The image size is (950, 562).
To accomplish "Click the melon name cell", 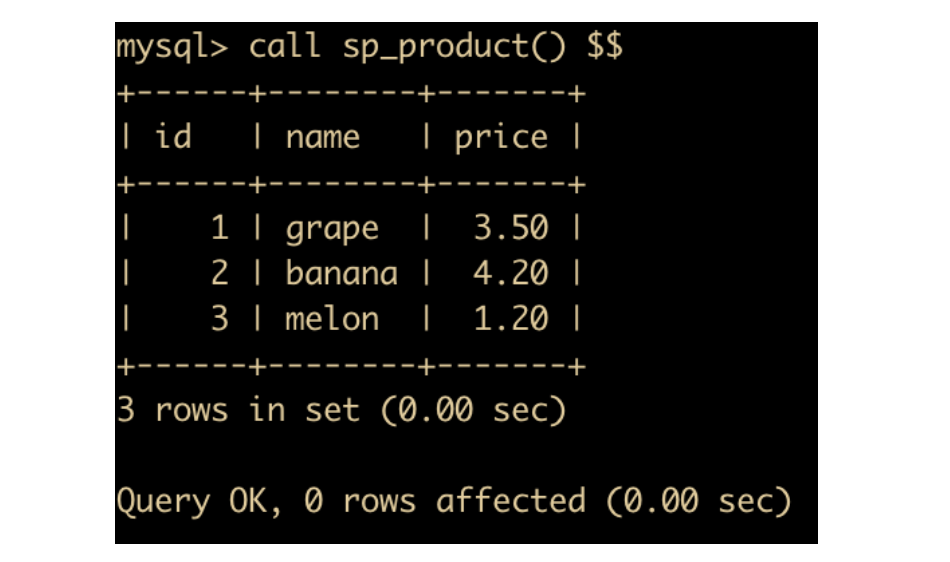I will point(332,319).
